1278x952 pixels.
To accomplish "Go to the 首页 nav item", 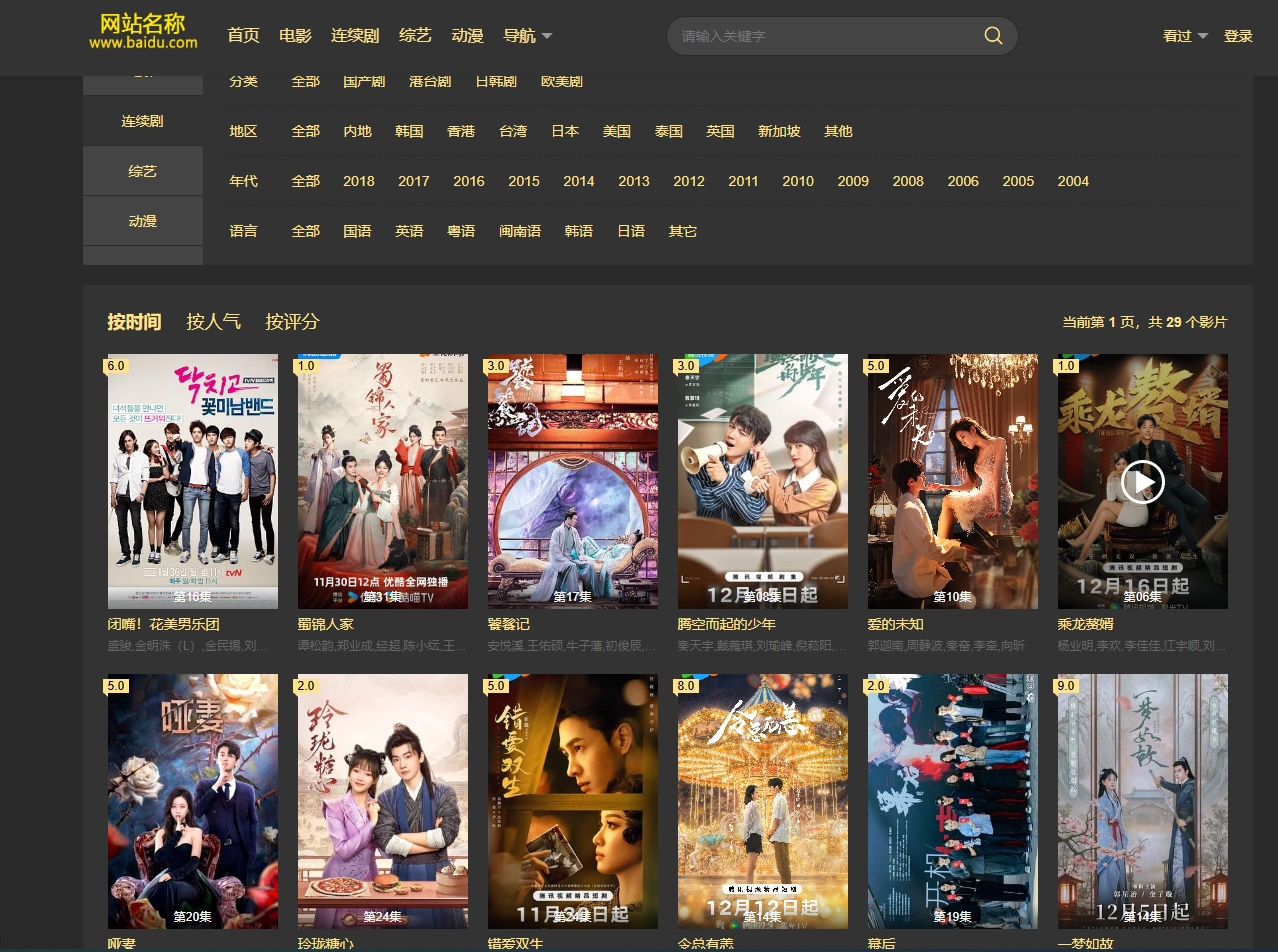I will click(x=243, y=36).
